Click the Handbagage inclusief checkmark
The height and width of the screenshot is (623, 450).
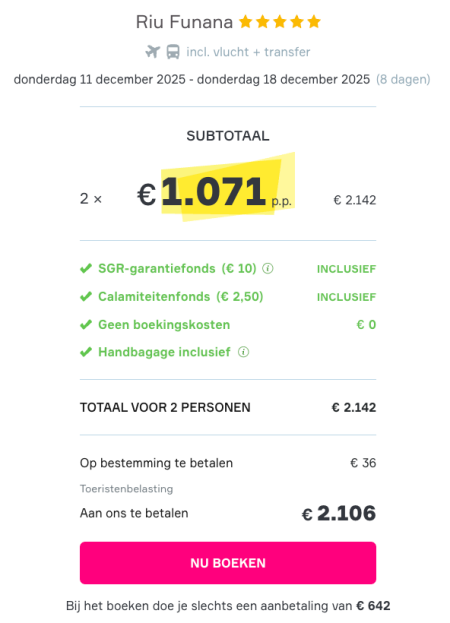86,352
